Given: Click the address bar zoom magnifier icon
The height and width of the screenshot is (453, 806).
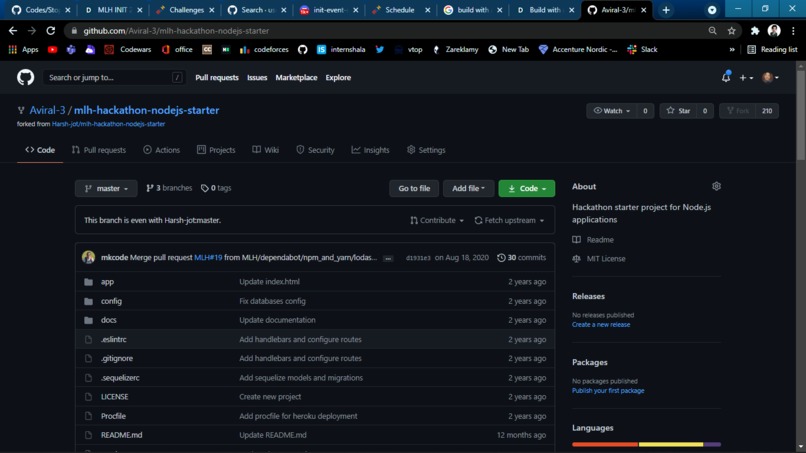Looking at the screenshot, I should [712, 31].
